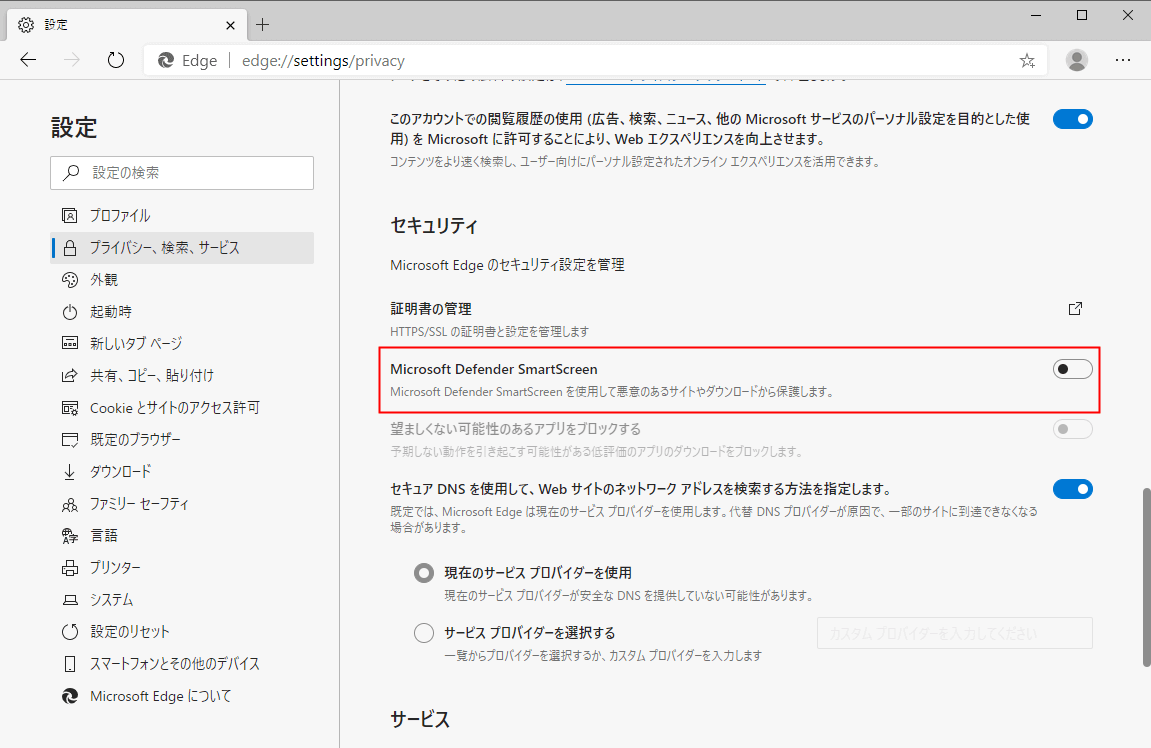Click the スマートフォンとその他のデバイス phone icon
Viewport: 1151px width, 748px height.
click(x=70, y=664)
